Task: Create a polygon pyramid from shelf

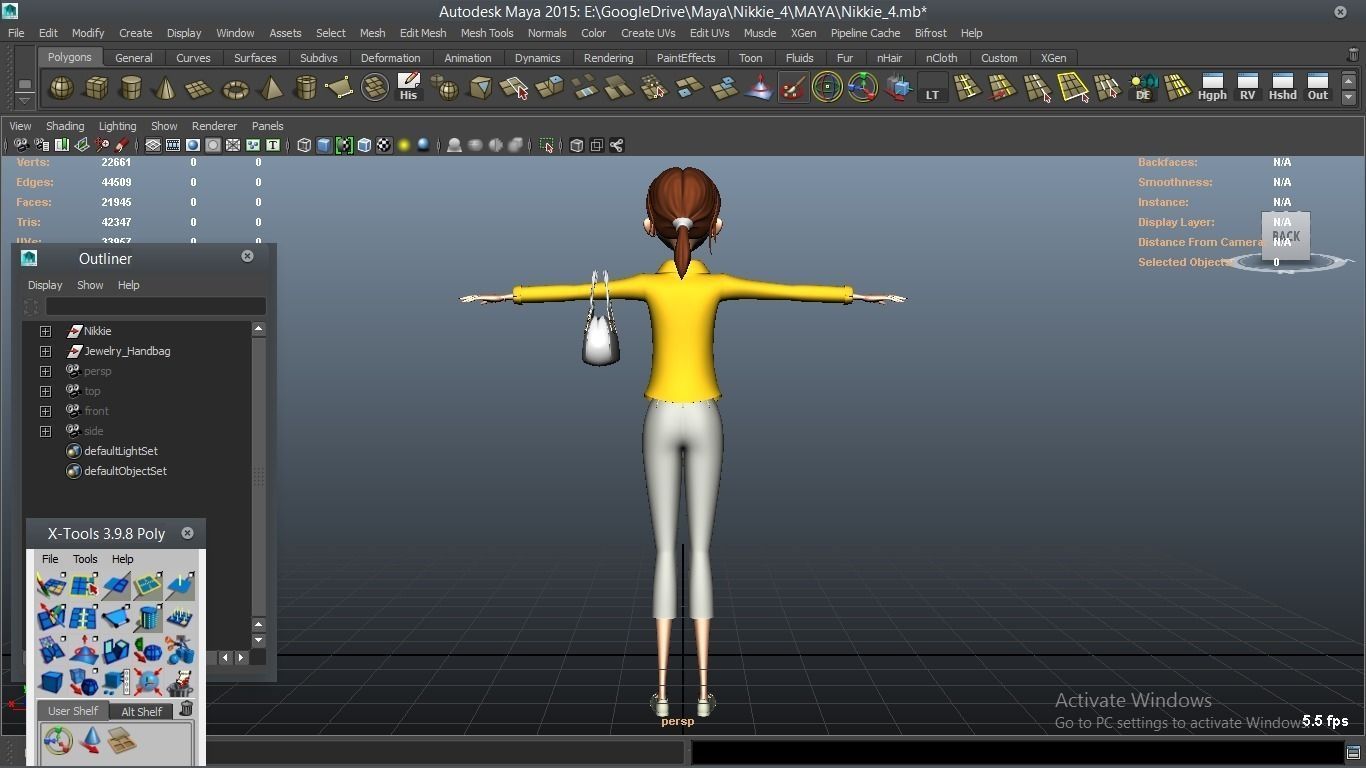Action: [x=270, y=88]
